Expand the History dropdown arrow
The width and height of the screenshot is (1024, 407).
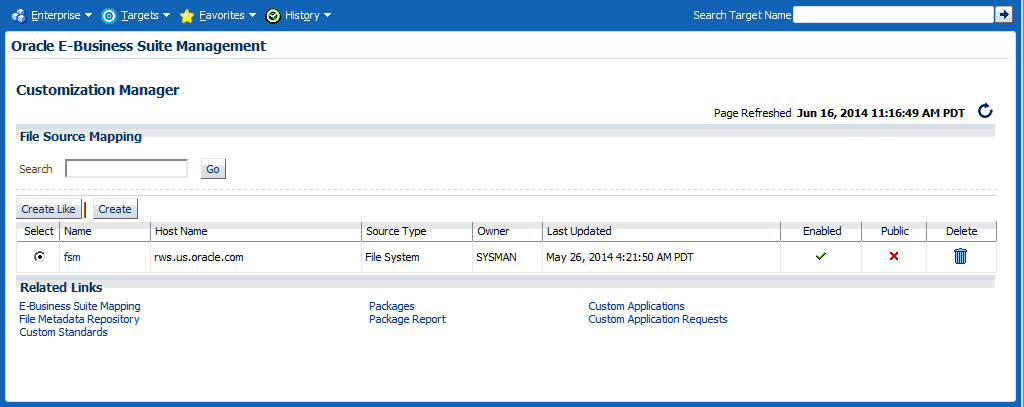click(327, 15)
